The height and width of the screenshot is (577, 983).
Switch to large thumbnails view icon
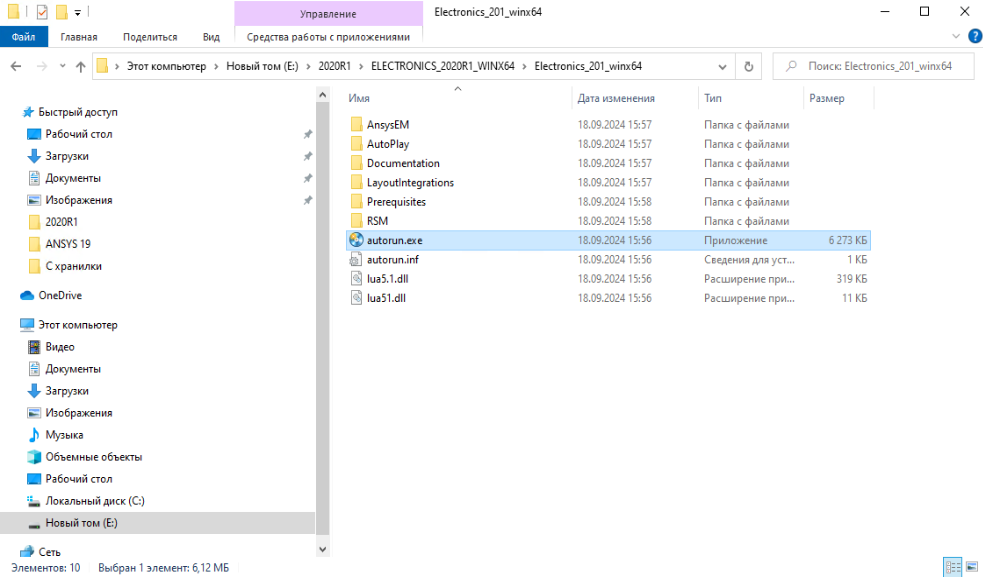[x=972, y=567]
